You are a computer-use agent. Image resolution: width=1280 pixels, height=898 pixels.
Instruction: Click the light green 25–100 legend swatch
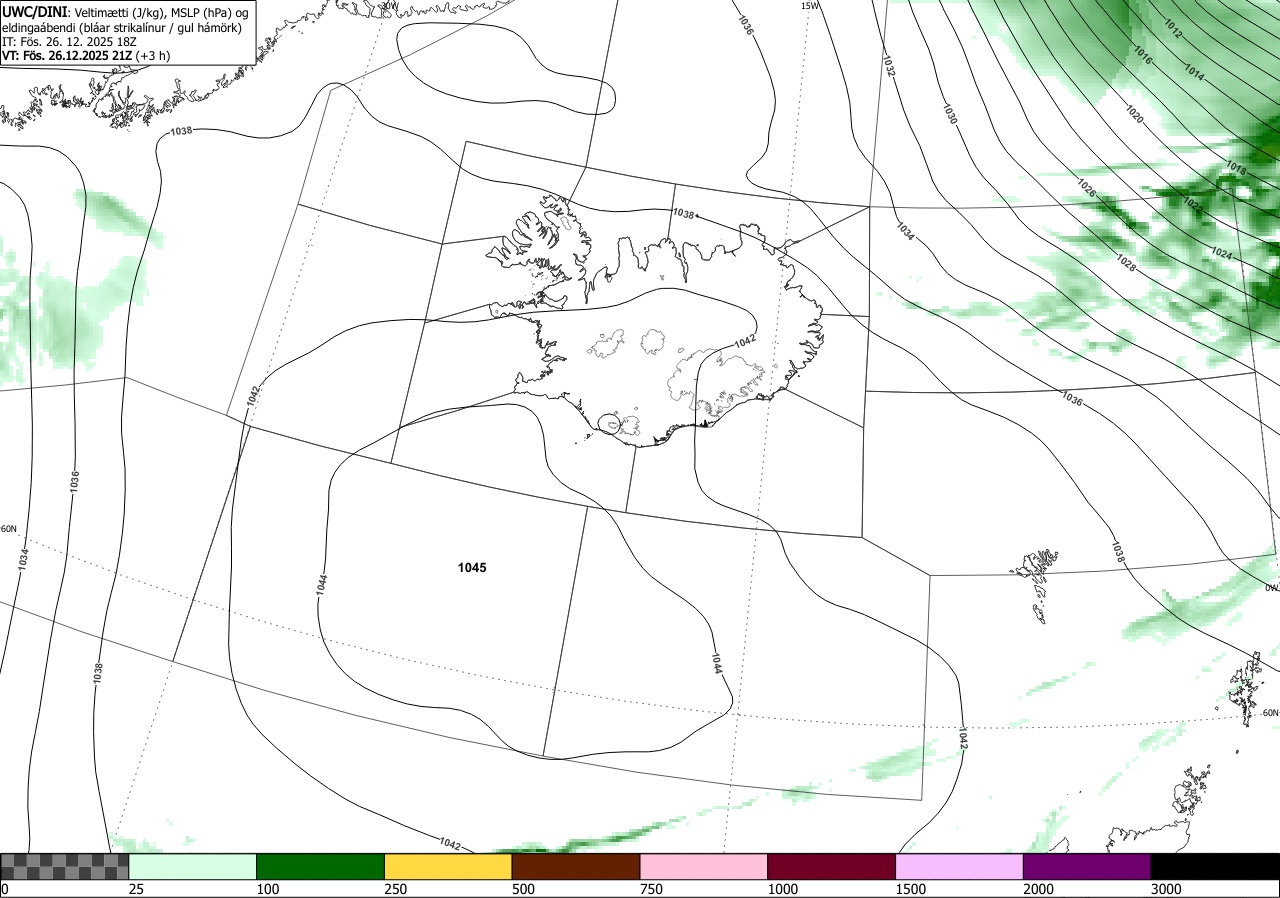click(193, 866)
